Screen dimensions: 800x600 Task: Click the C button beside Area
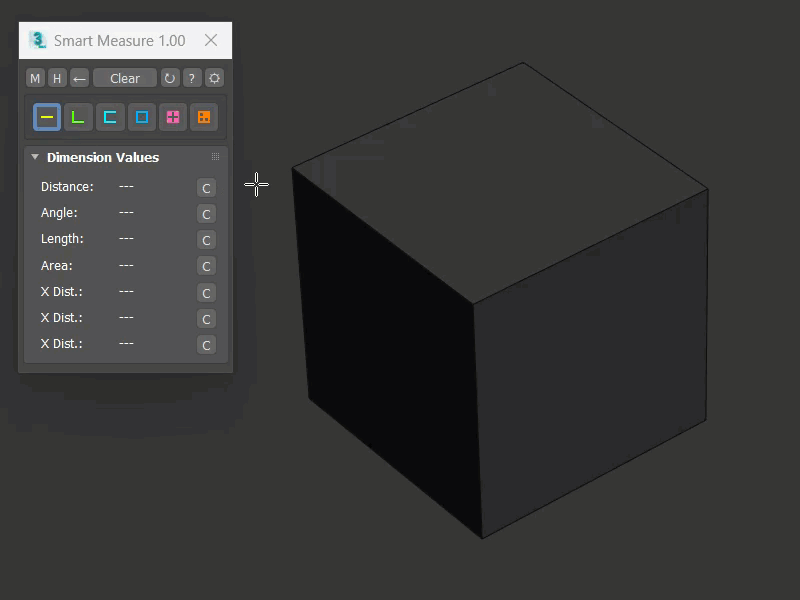pos(206,266)
